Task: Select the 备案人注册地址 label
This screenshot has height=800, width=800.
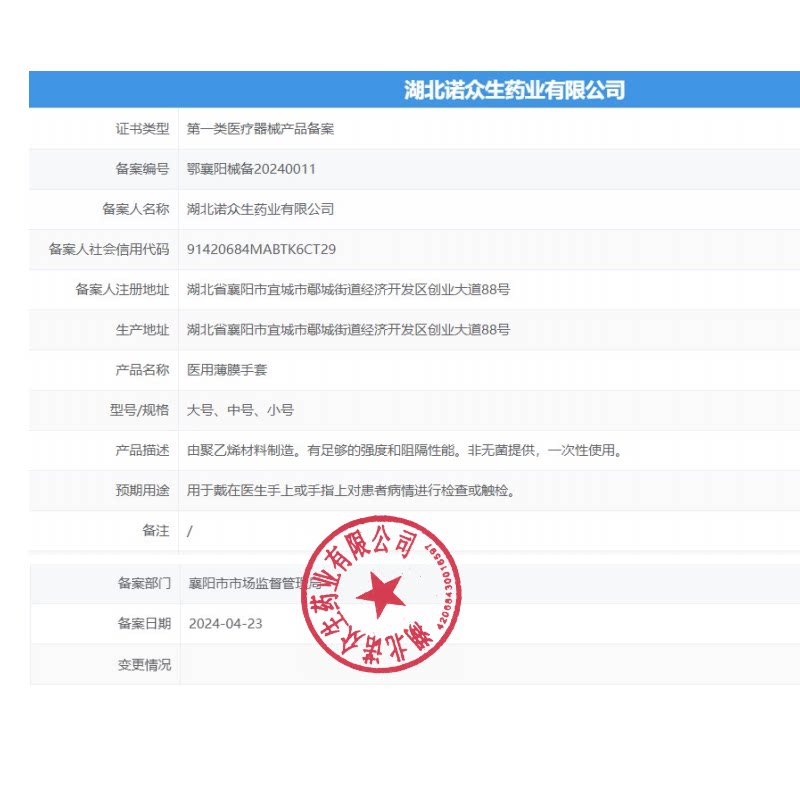Action: 122,289
